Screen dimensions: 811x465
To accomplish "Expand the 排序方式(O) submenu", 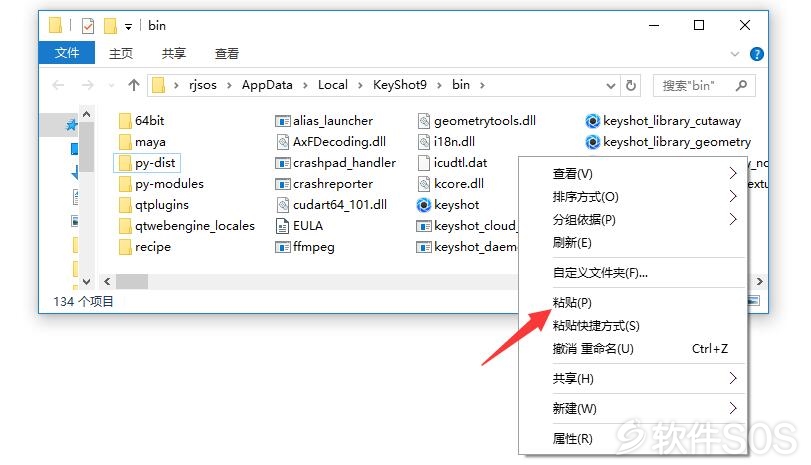I will 732,196.
